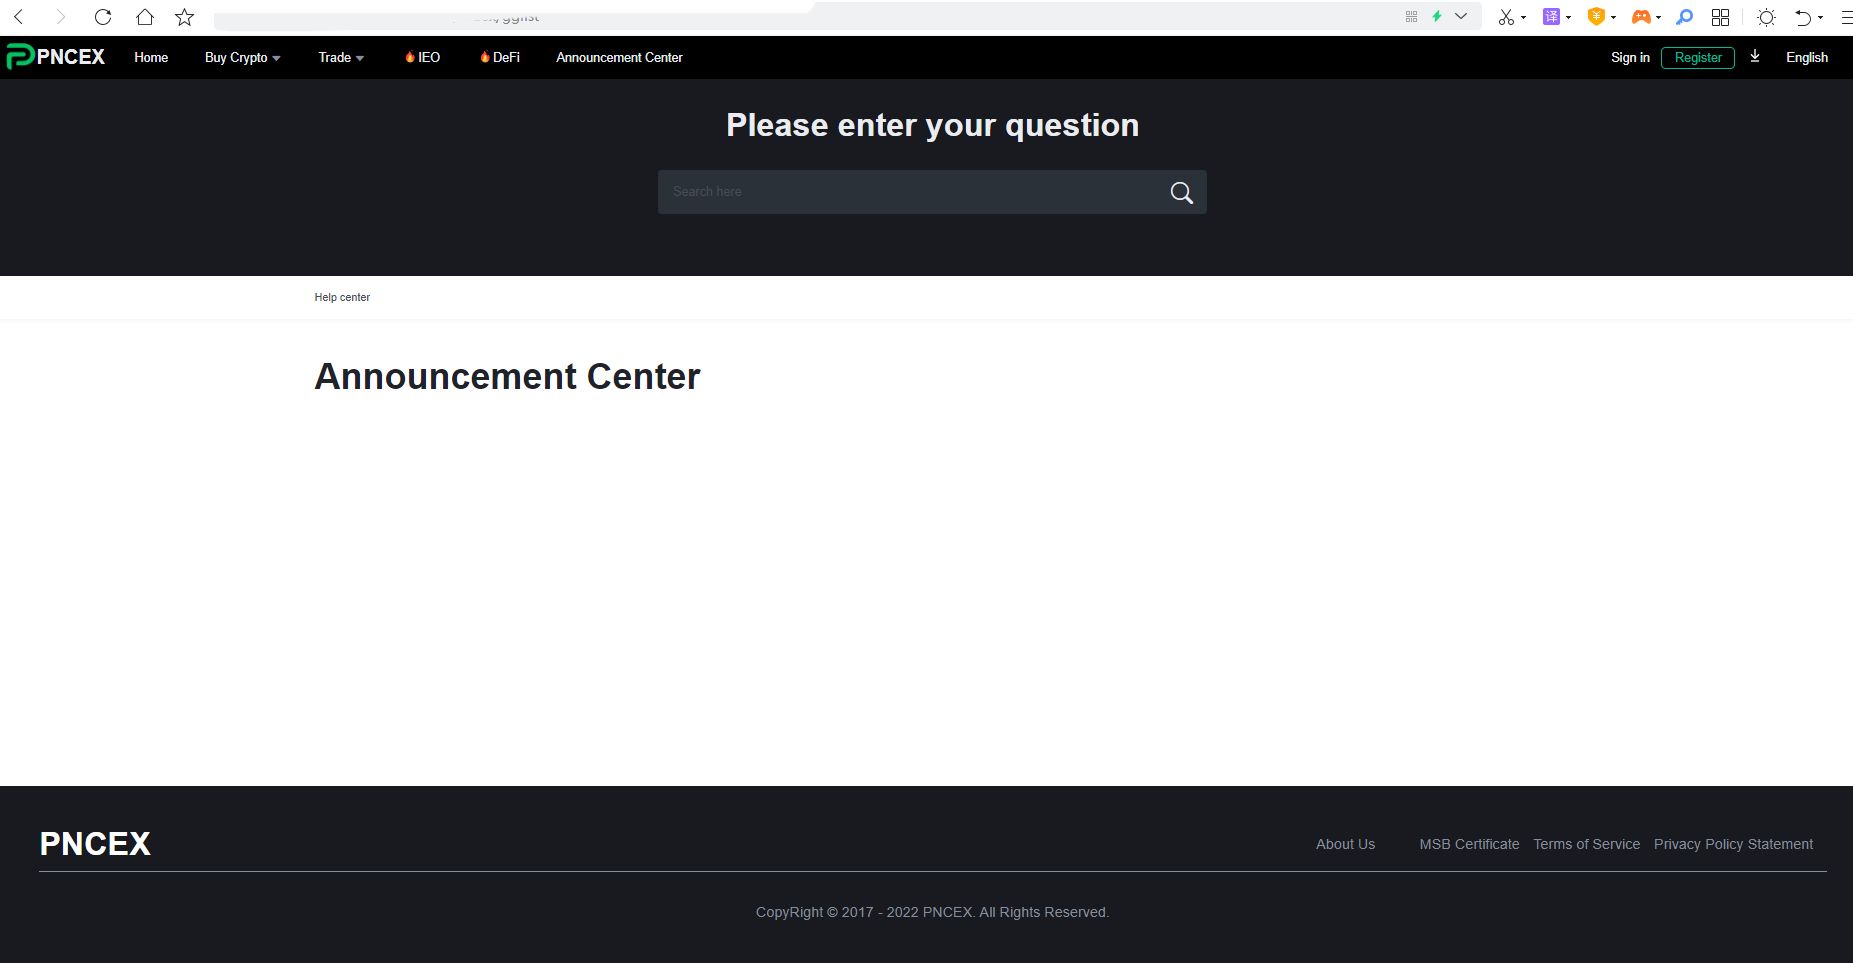Open the English language selector
The width and height of the screenshot is (1853, 963).
click(1806, 57)
